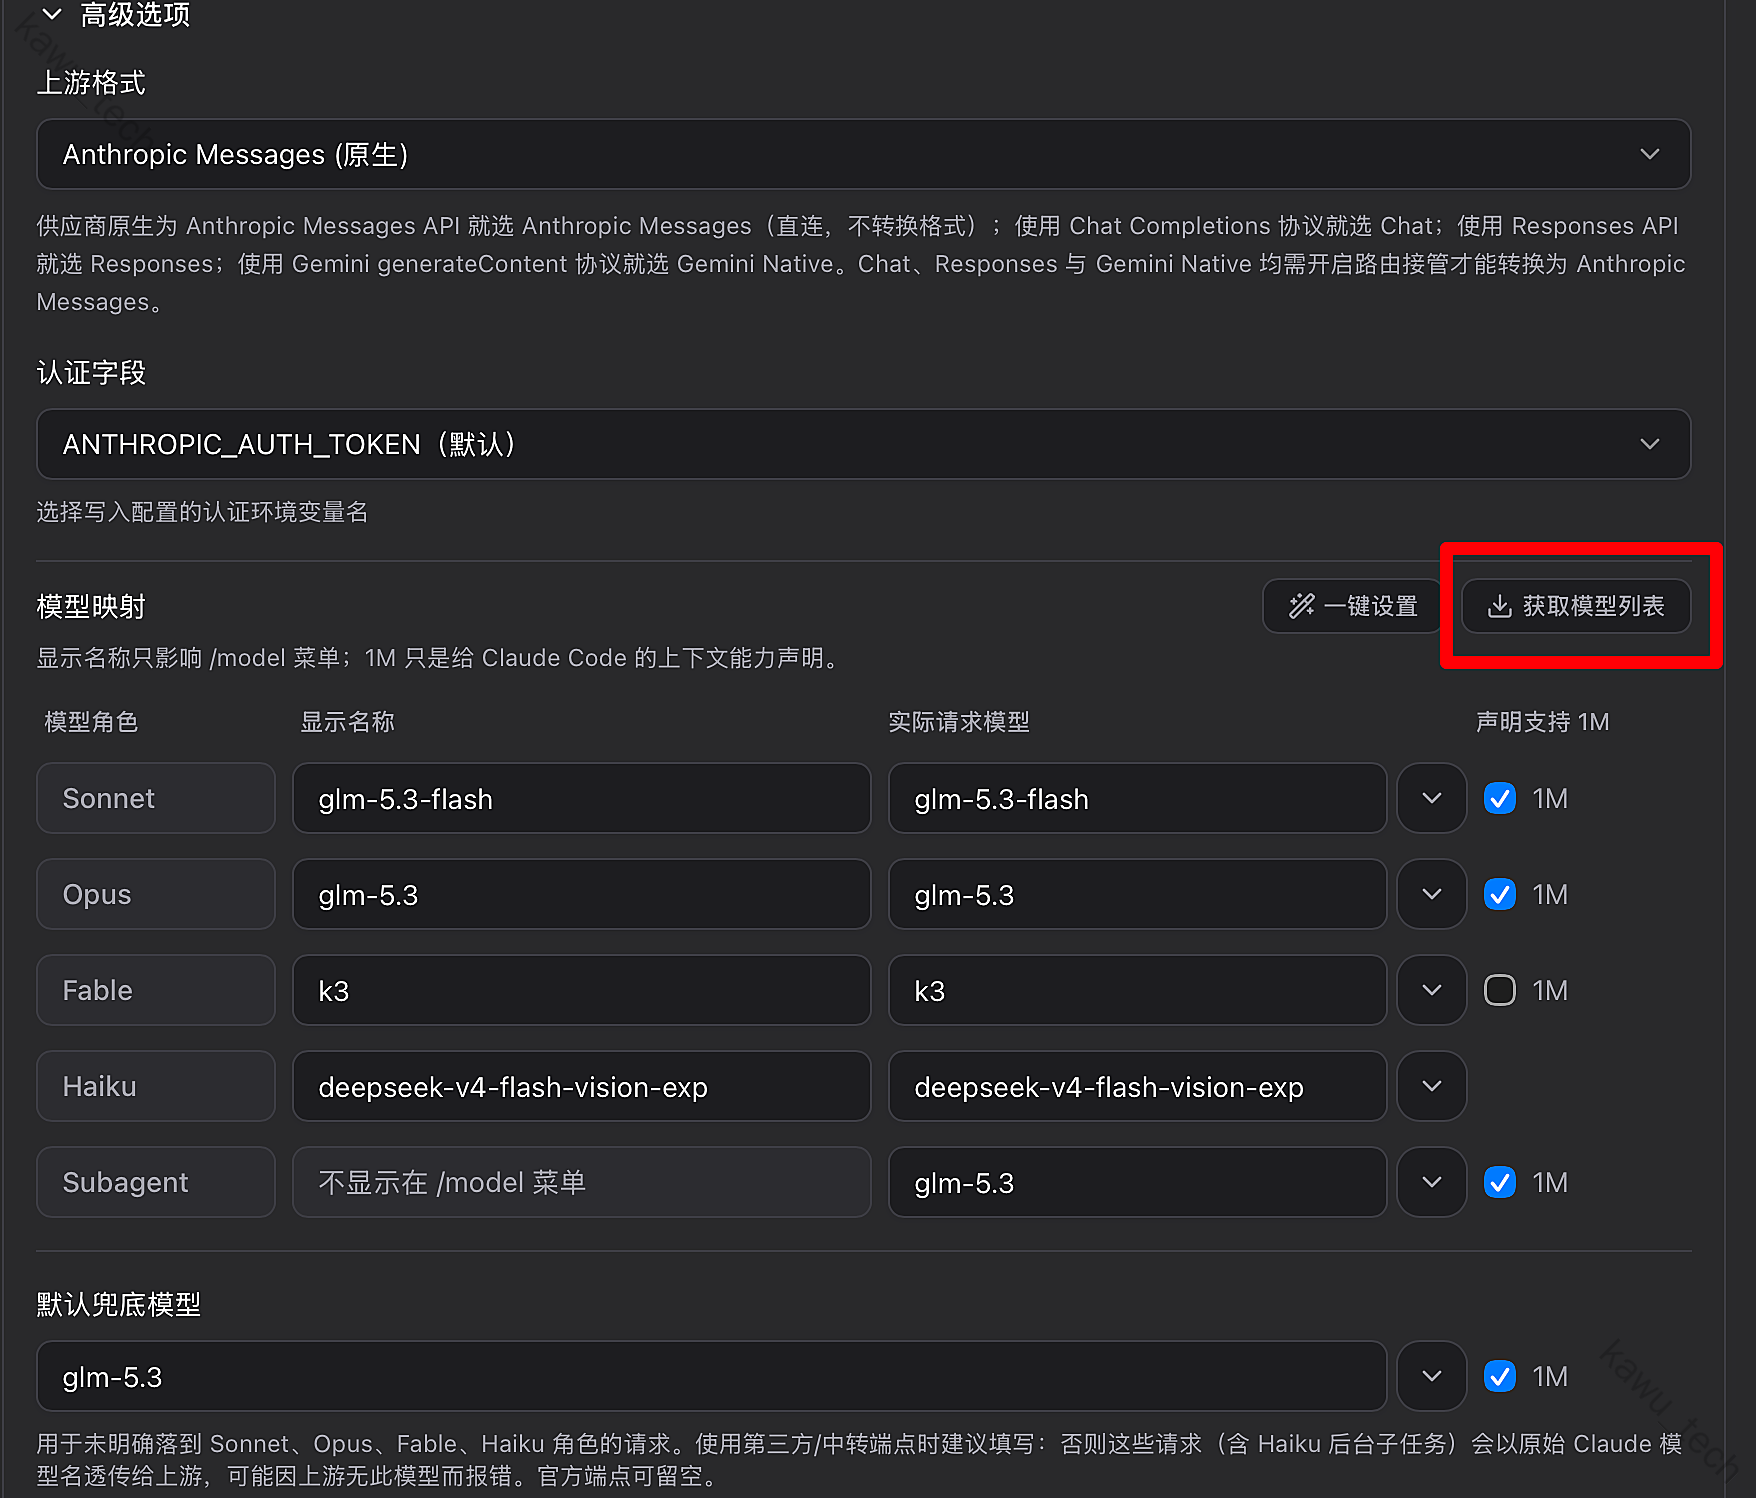Click the 获取模型列表 button

pyautogui.click(x=1576, y=606)
